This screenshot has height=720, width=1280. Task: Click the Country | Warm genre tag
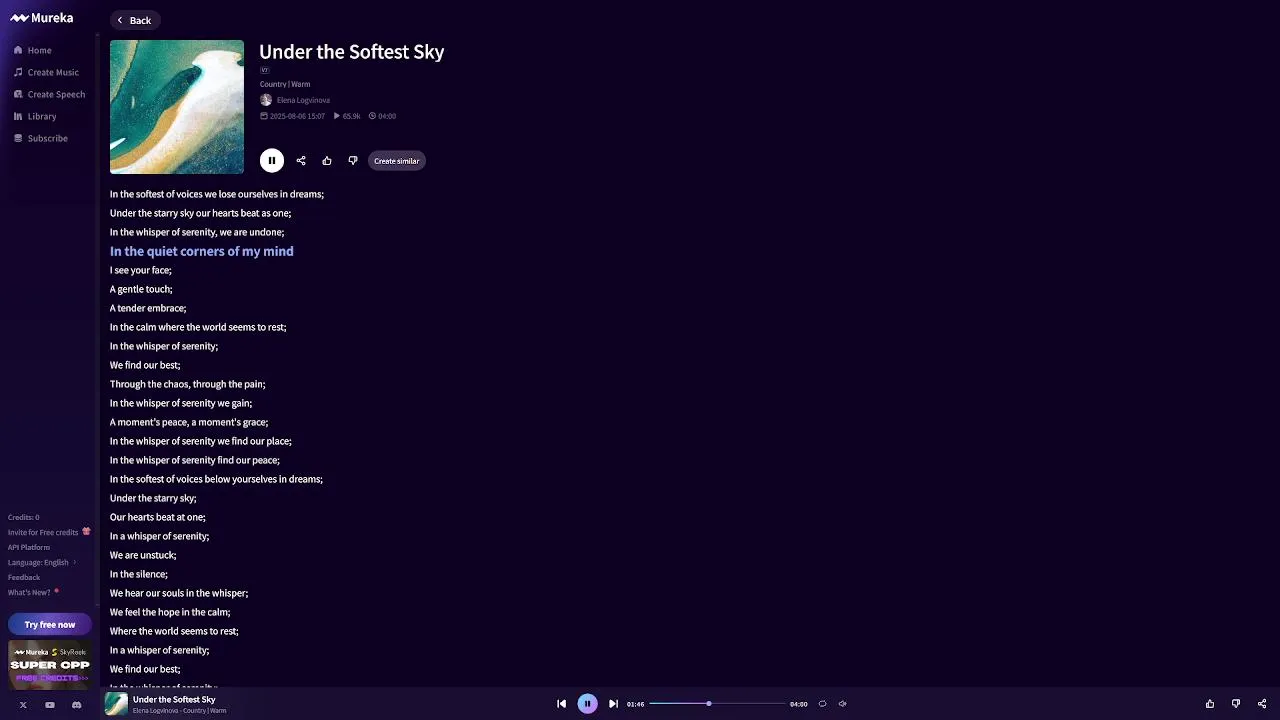(x=285, y=84)
